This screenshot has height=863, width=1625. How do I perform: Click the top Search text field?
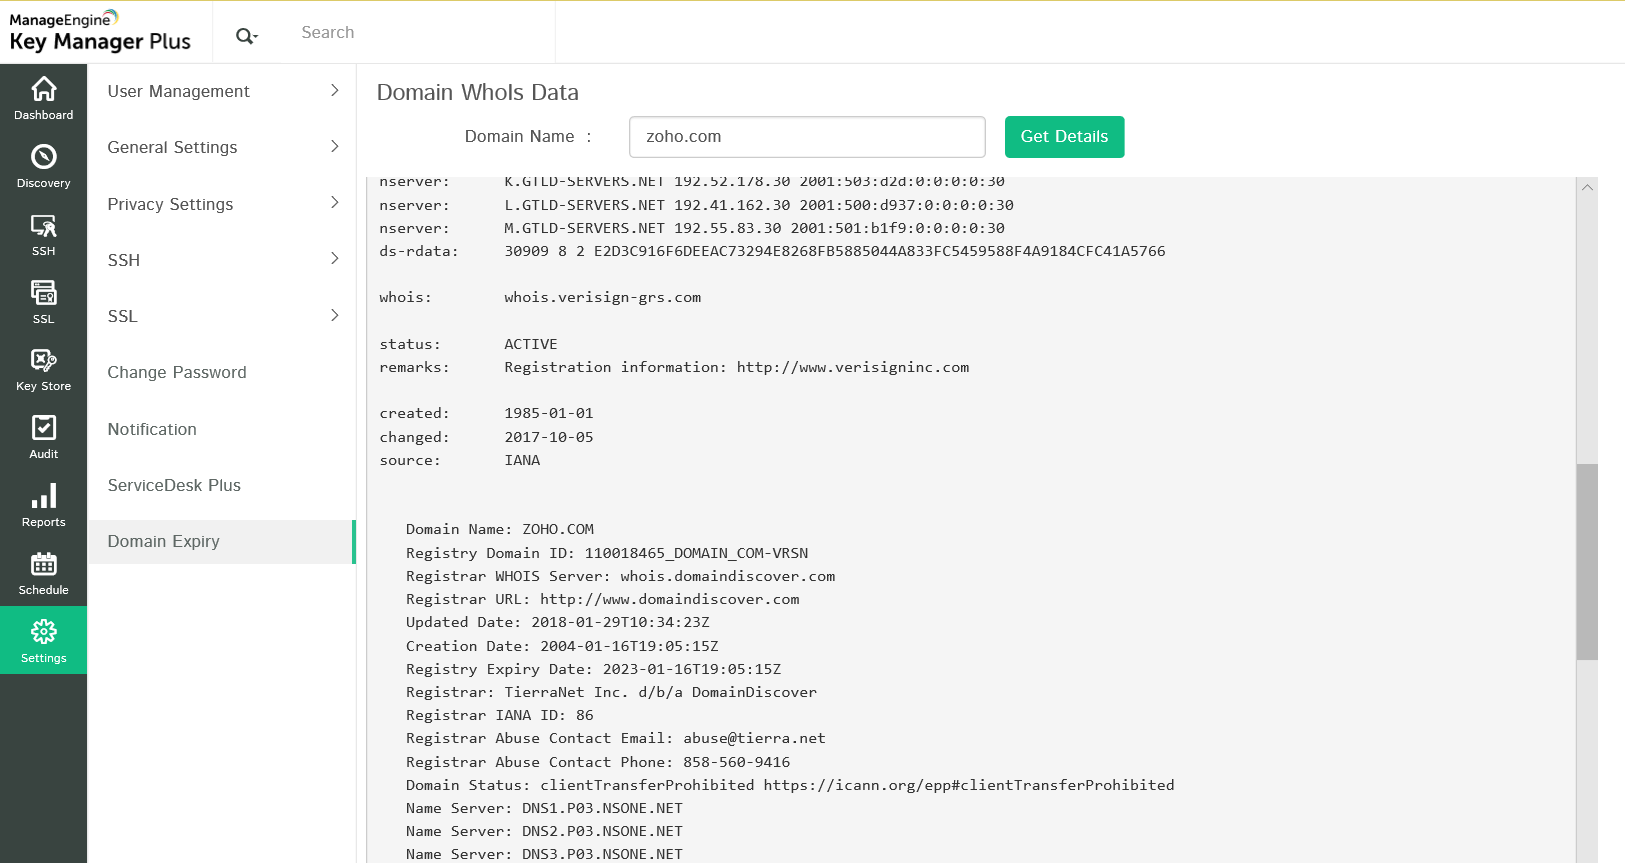tap(420, 33)
